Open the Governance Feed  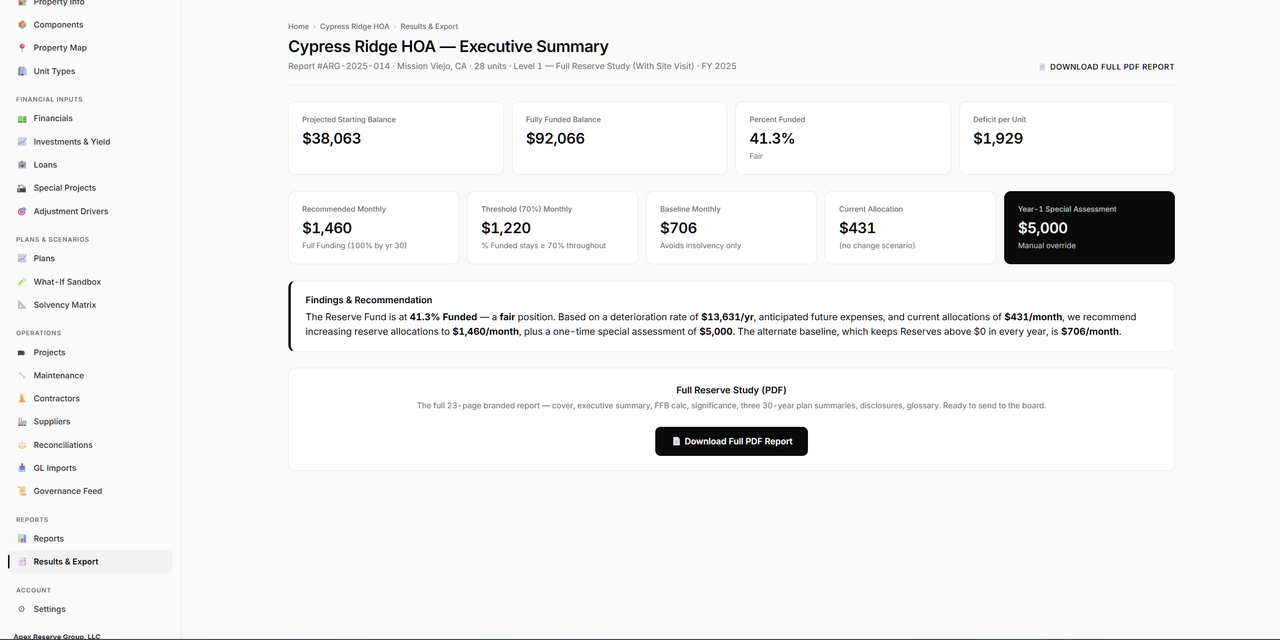90,491
